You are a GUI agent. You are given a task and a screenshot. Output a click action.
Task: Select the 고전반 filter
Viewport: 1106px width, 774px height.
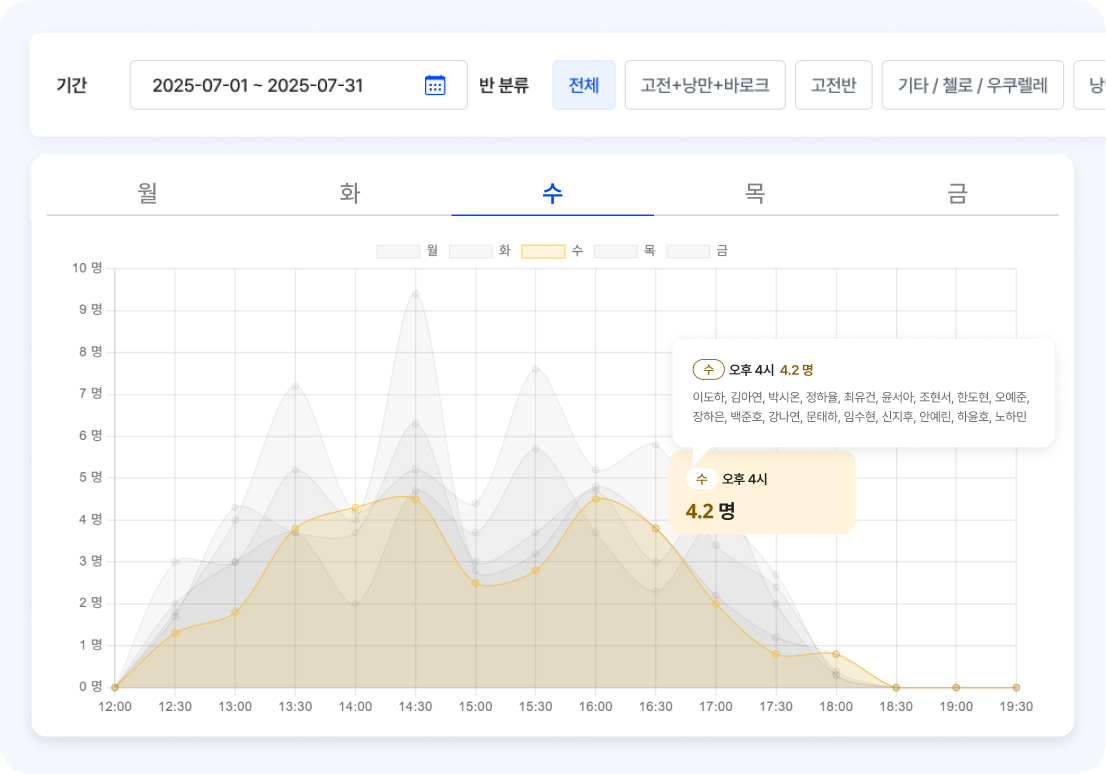[x=833, y=85]
